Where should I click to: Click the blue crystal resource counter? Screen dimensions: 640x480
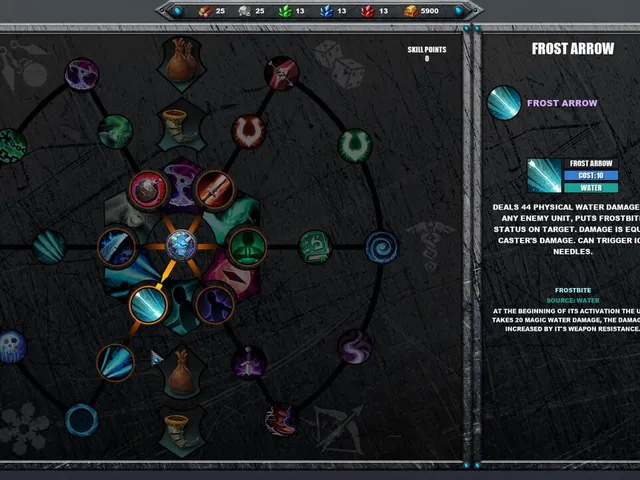(333, 11)
